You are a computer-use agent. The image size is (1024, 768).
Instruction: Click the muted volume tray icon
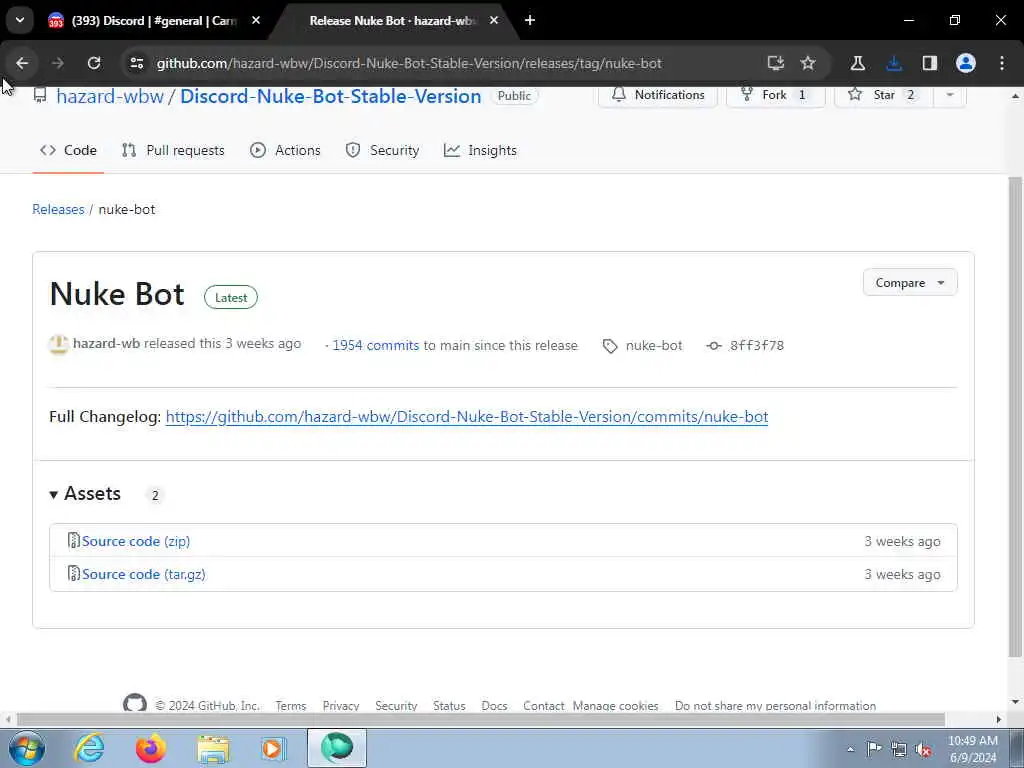(923, 750)
